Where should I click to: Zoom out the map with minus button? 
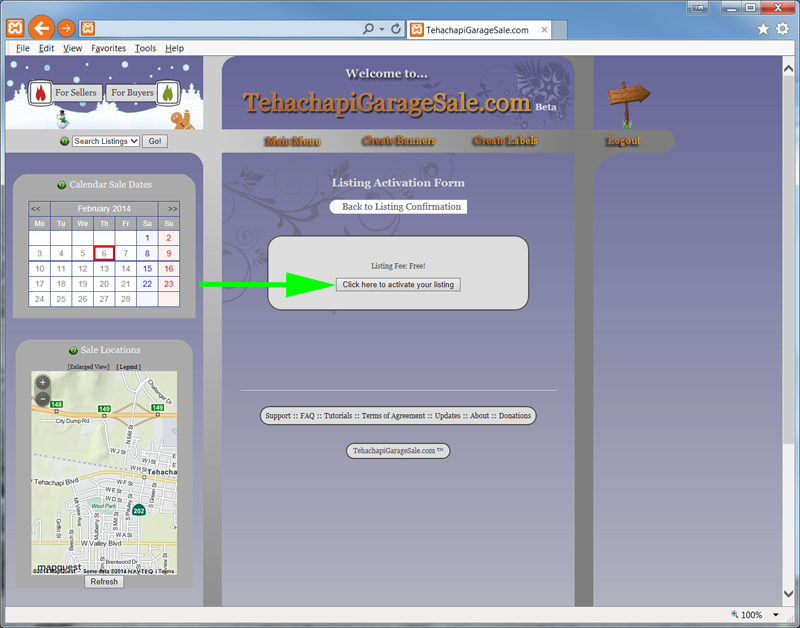[x=43, y=398]
